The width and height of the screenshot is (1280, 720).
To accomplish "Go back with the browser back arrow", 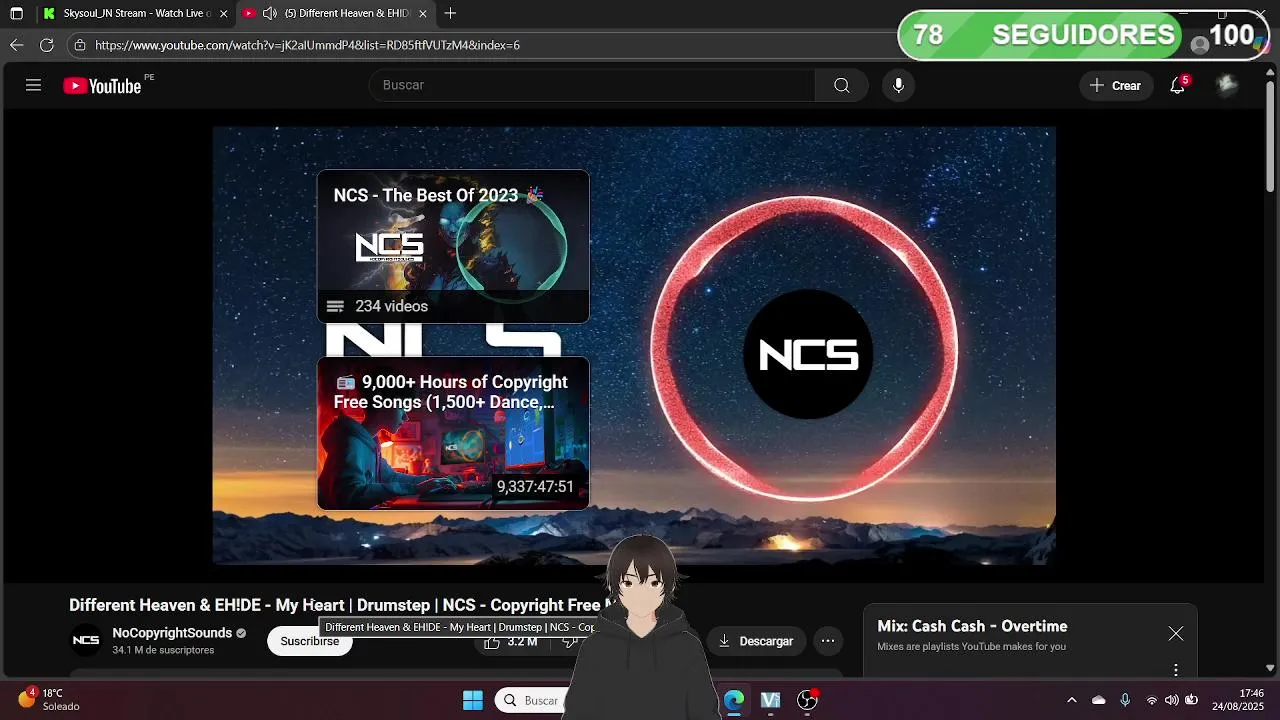I will (x=16, y=45).
